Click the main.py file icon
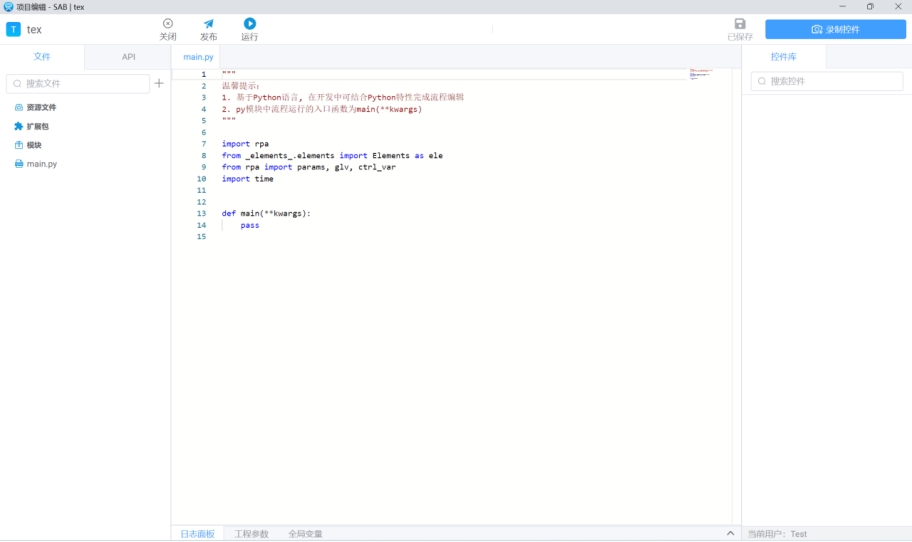This screenshot has height=542, width=912. 19,164
